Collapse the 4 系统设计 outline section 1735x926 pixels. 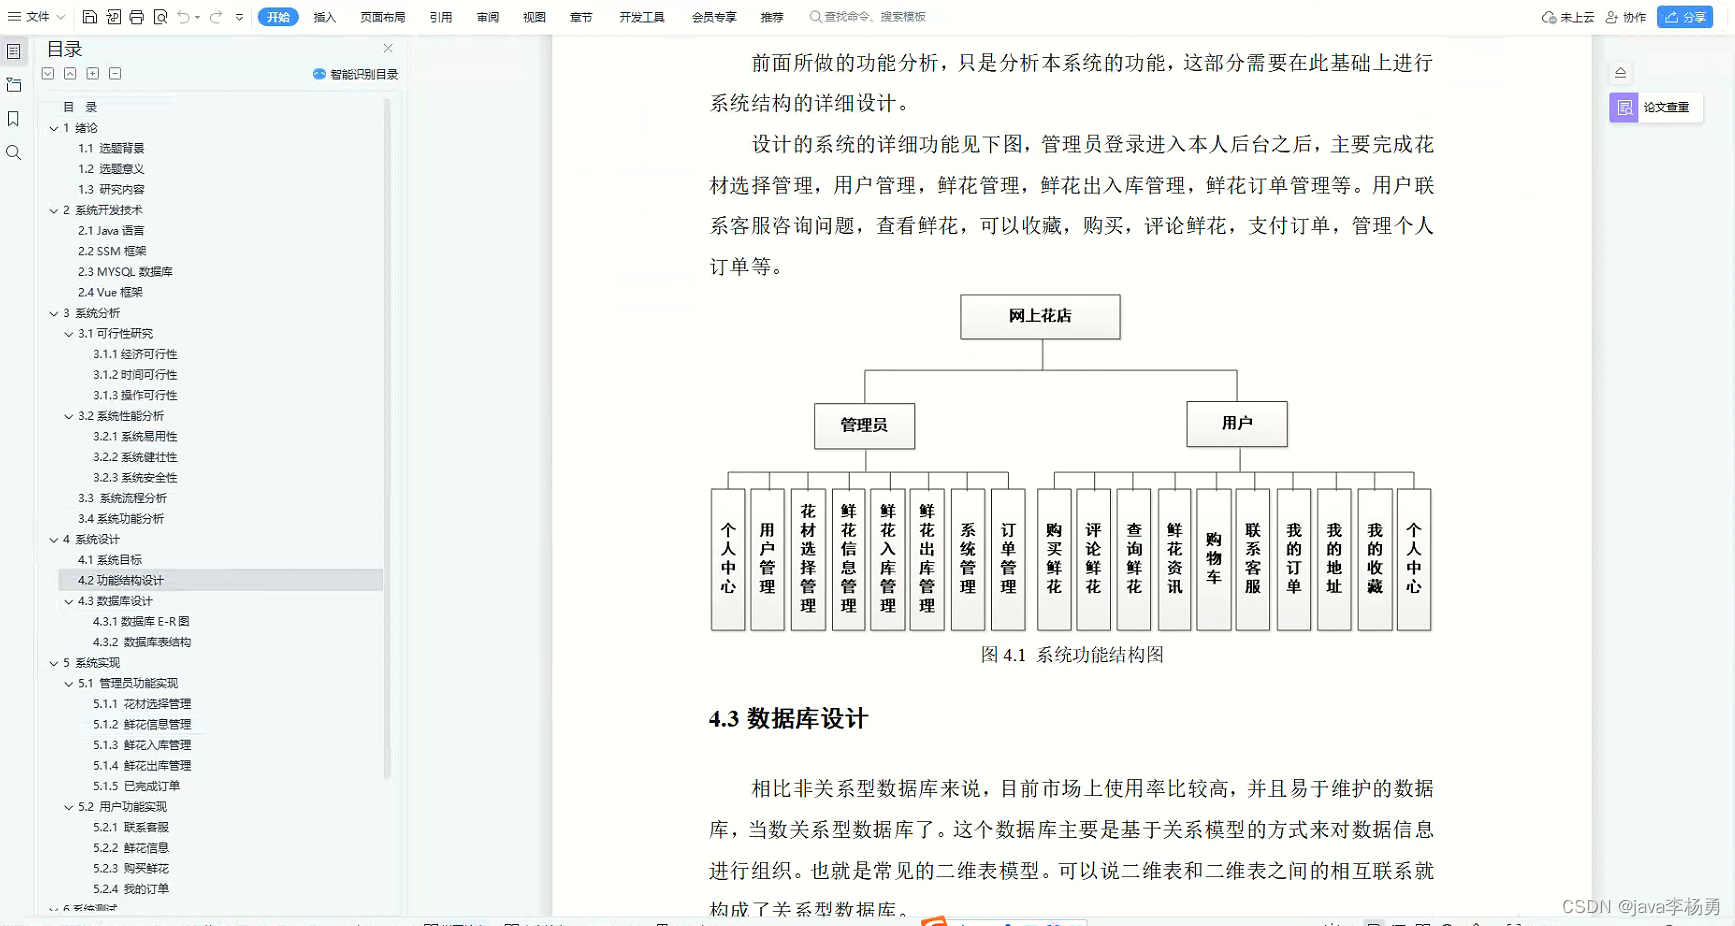click(x=54, y=539)
